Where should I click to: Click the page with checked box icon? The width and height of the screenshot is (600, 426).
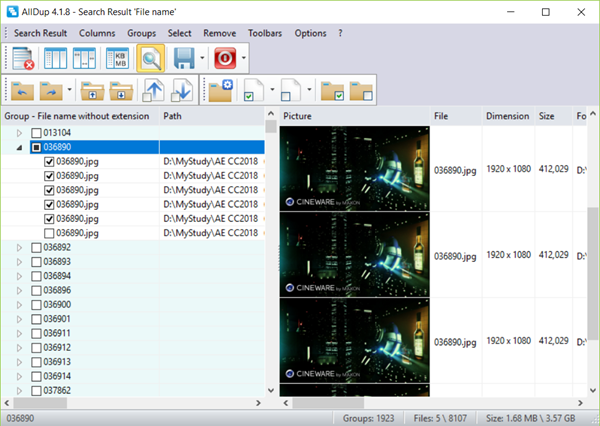pos(253,90)
